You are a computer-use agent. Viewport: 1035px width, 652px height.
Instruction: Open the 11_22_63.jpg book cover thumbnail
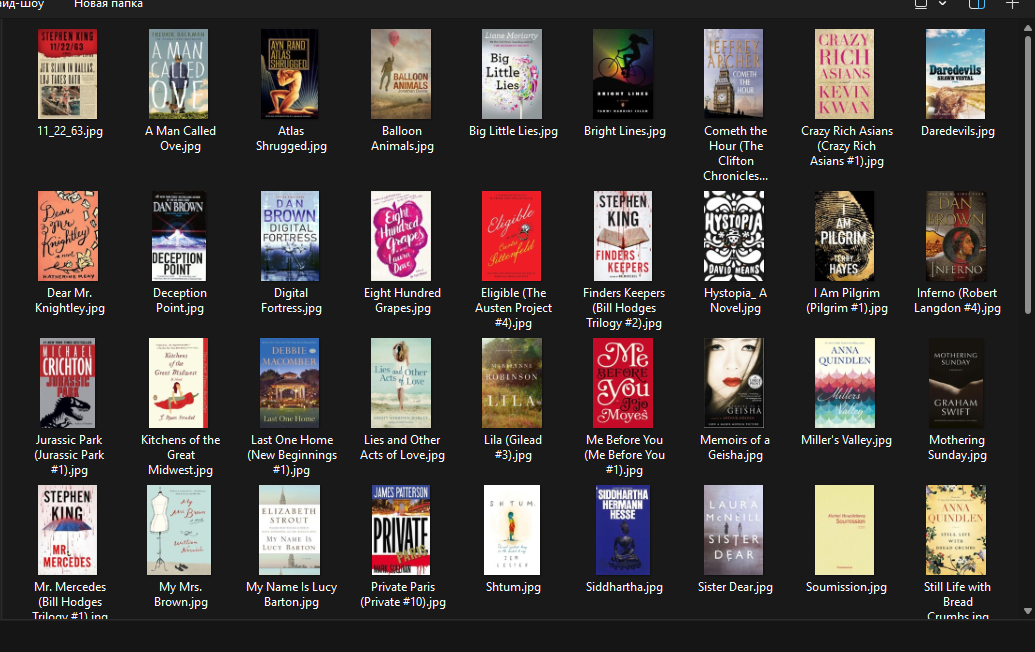(x=67, y=74)
